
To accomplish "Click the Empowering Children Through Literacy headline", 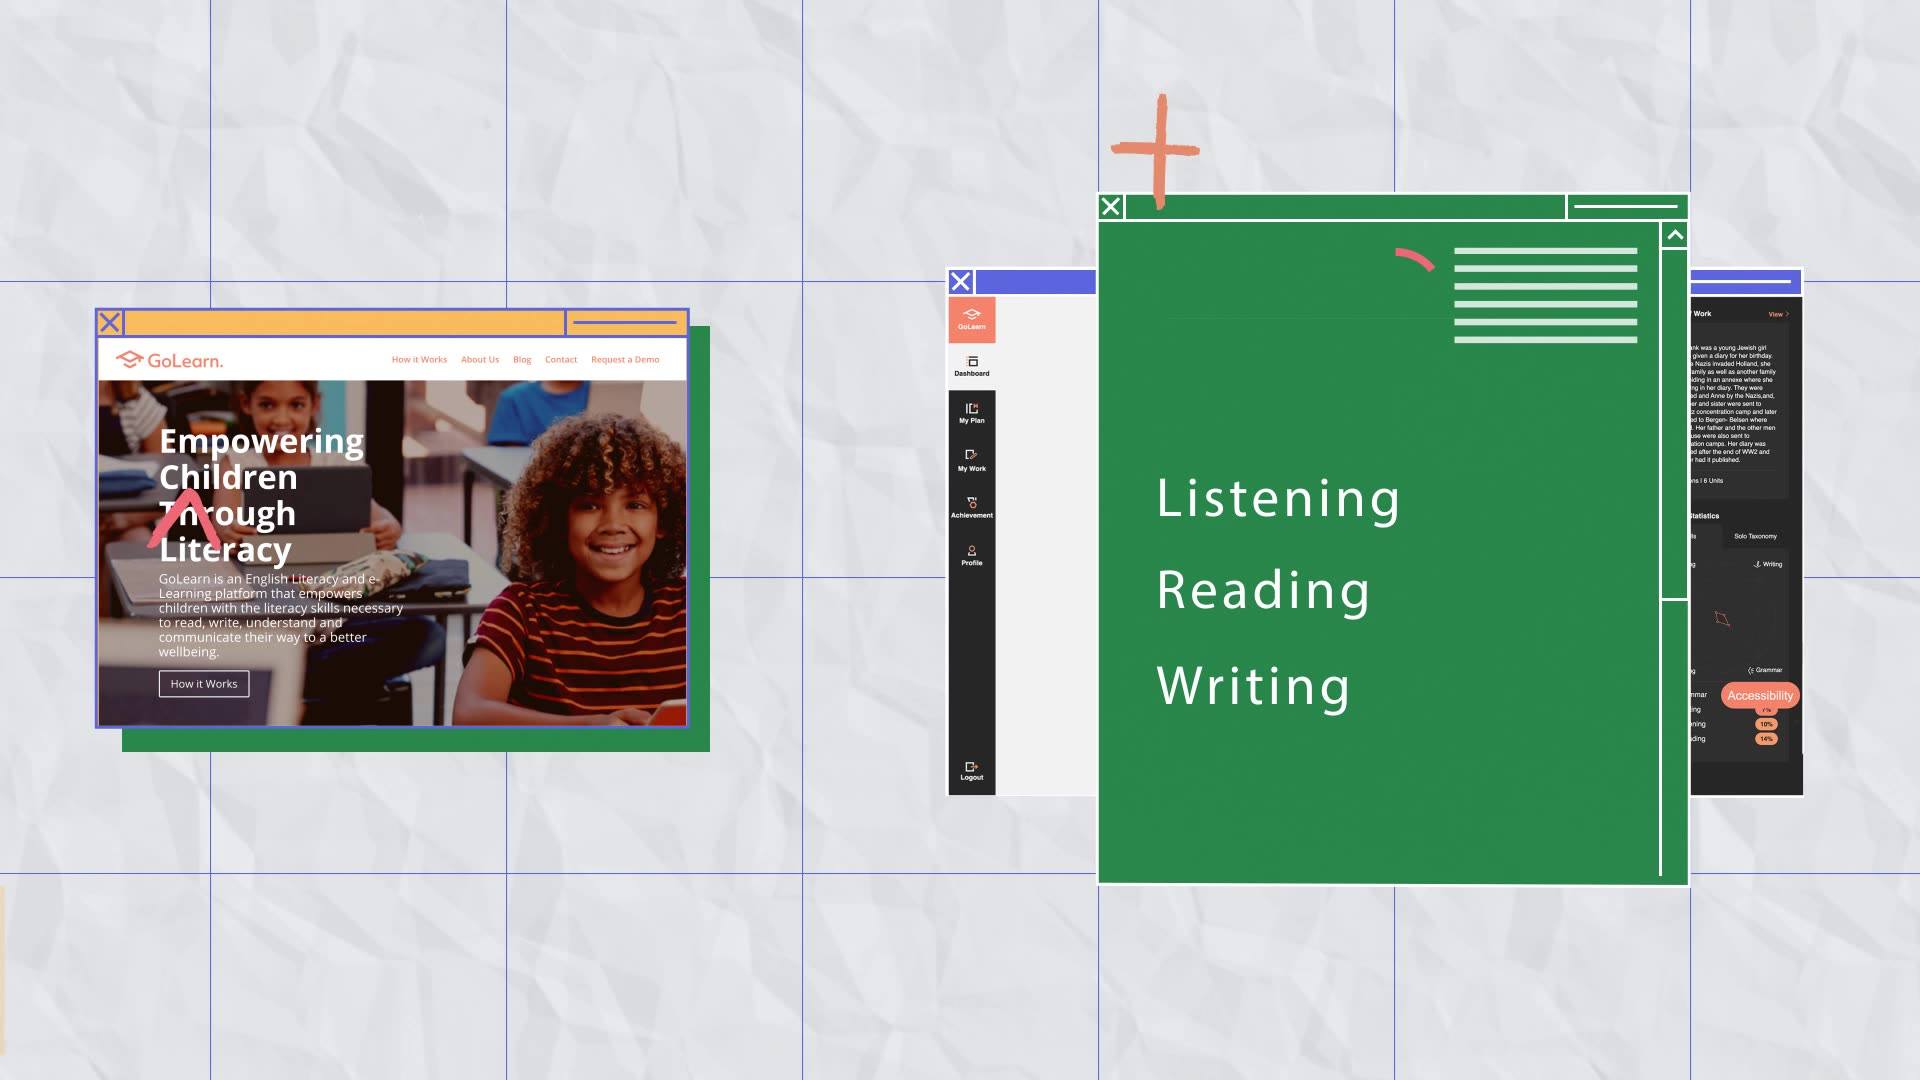I will [261, 495].
